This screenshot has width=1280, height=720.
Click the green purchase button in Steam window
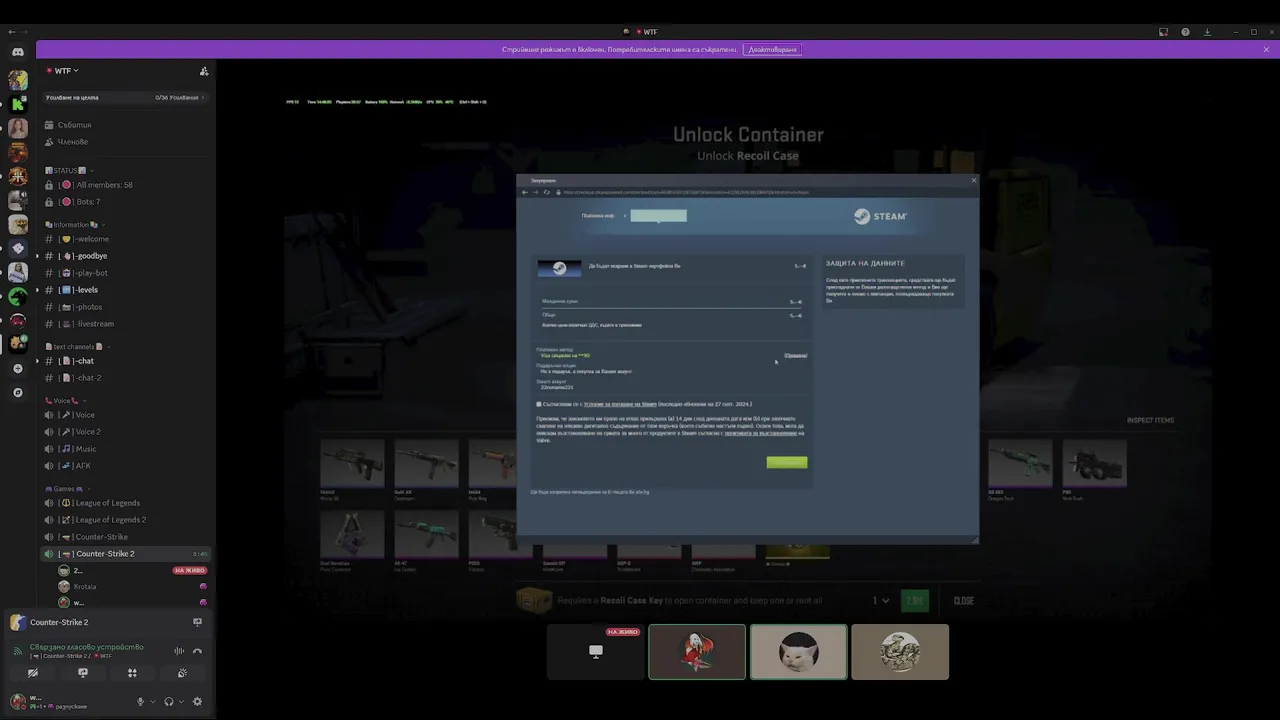787,462
